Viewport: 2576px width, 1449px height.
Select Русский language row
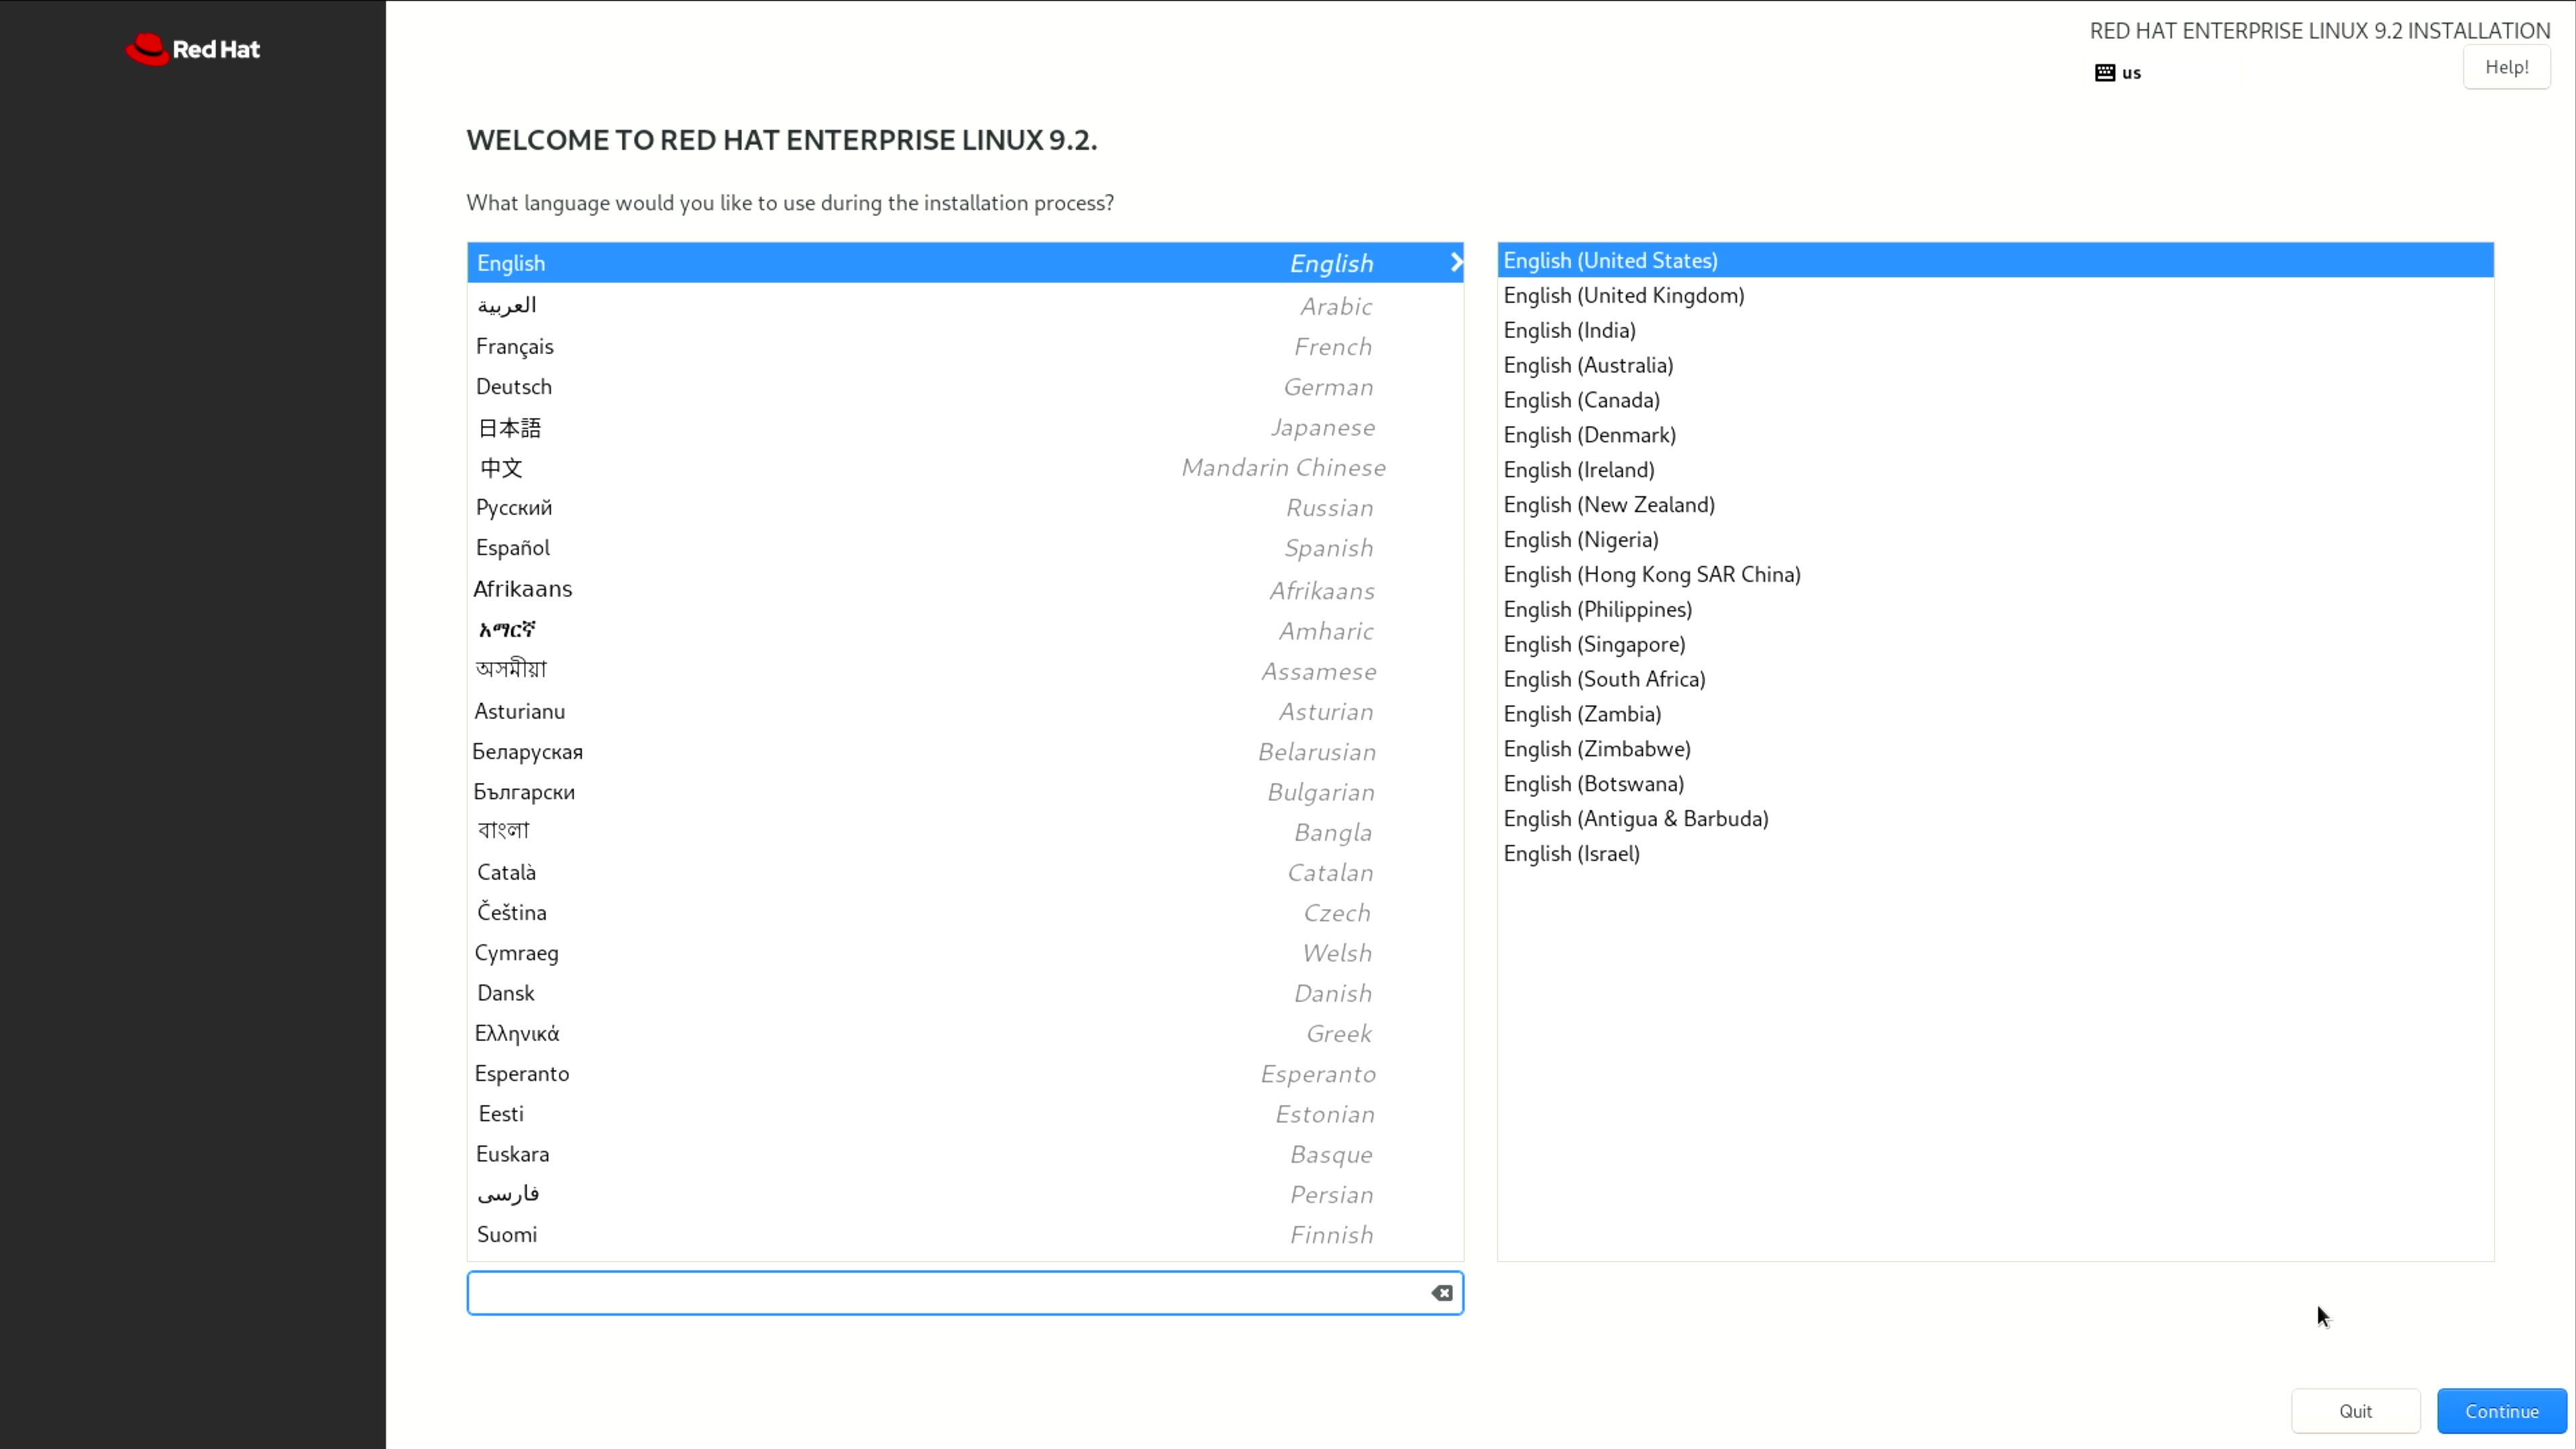point(965,507)
